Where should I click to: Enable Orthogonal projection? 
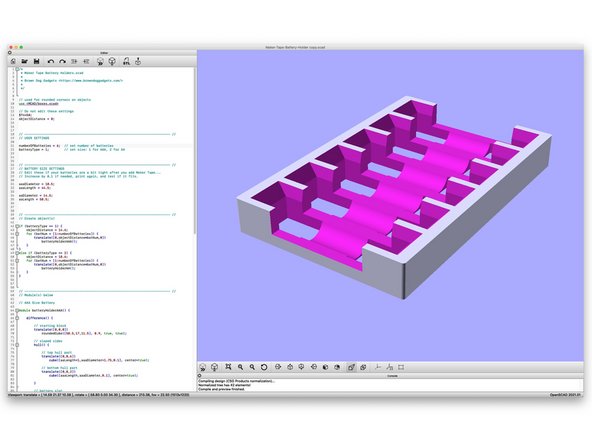click(363, 367)
